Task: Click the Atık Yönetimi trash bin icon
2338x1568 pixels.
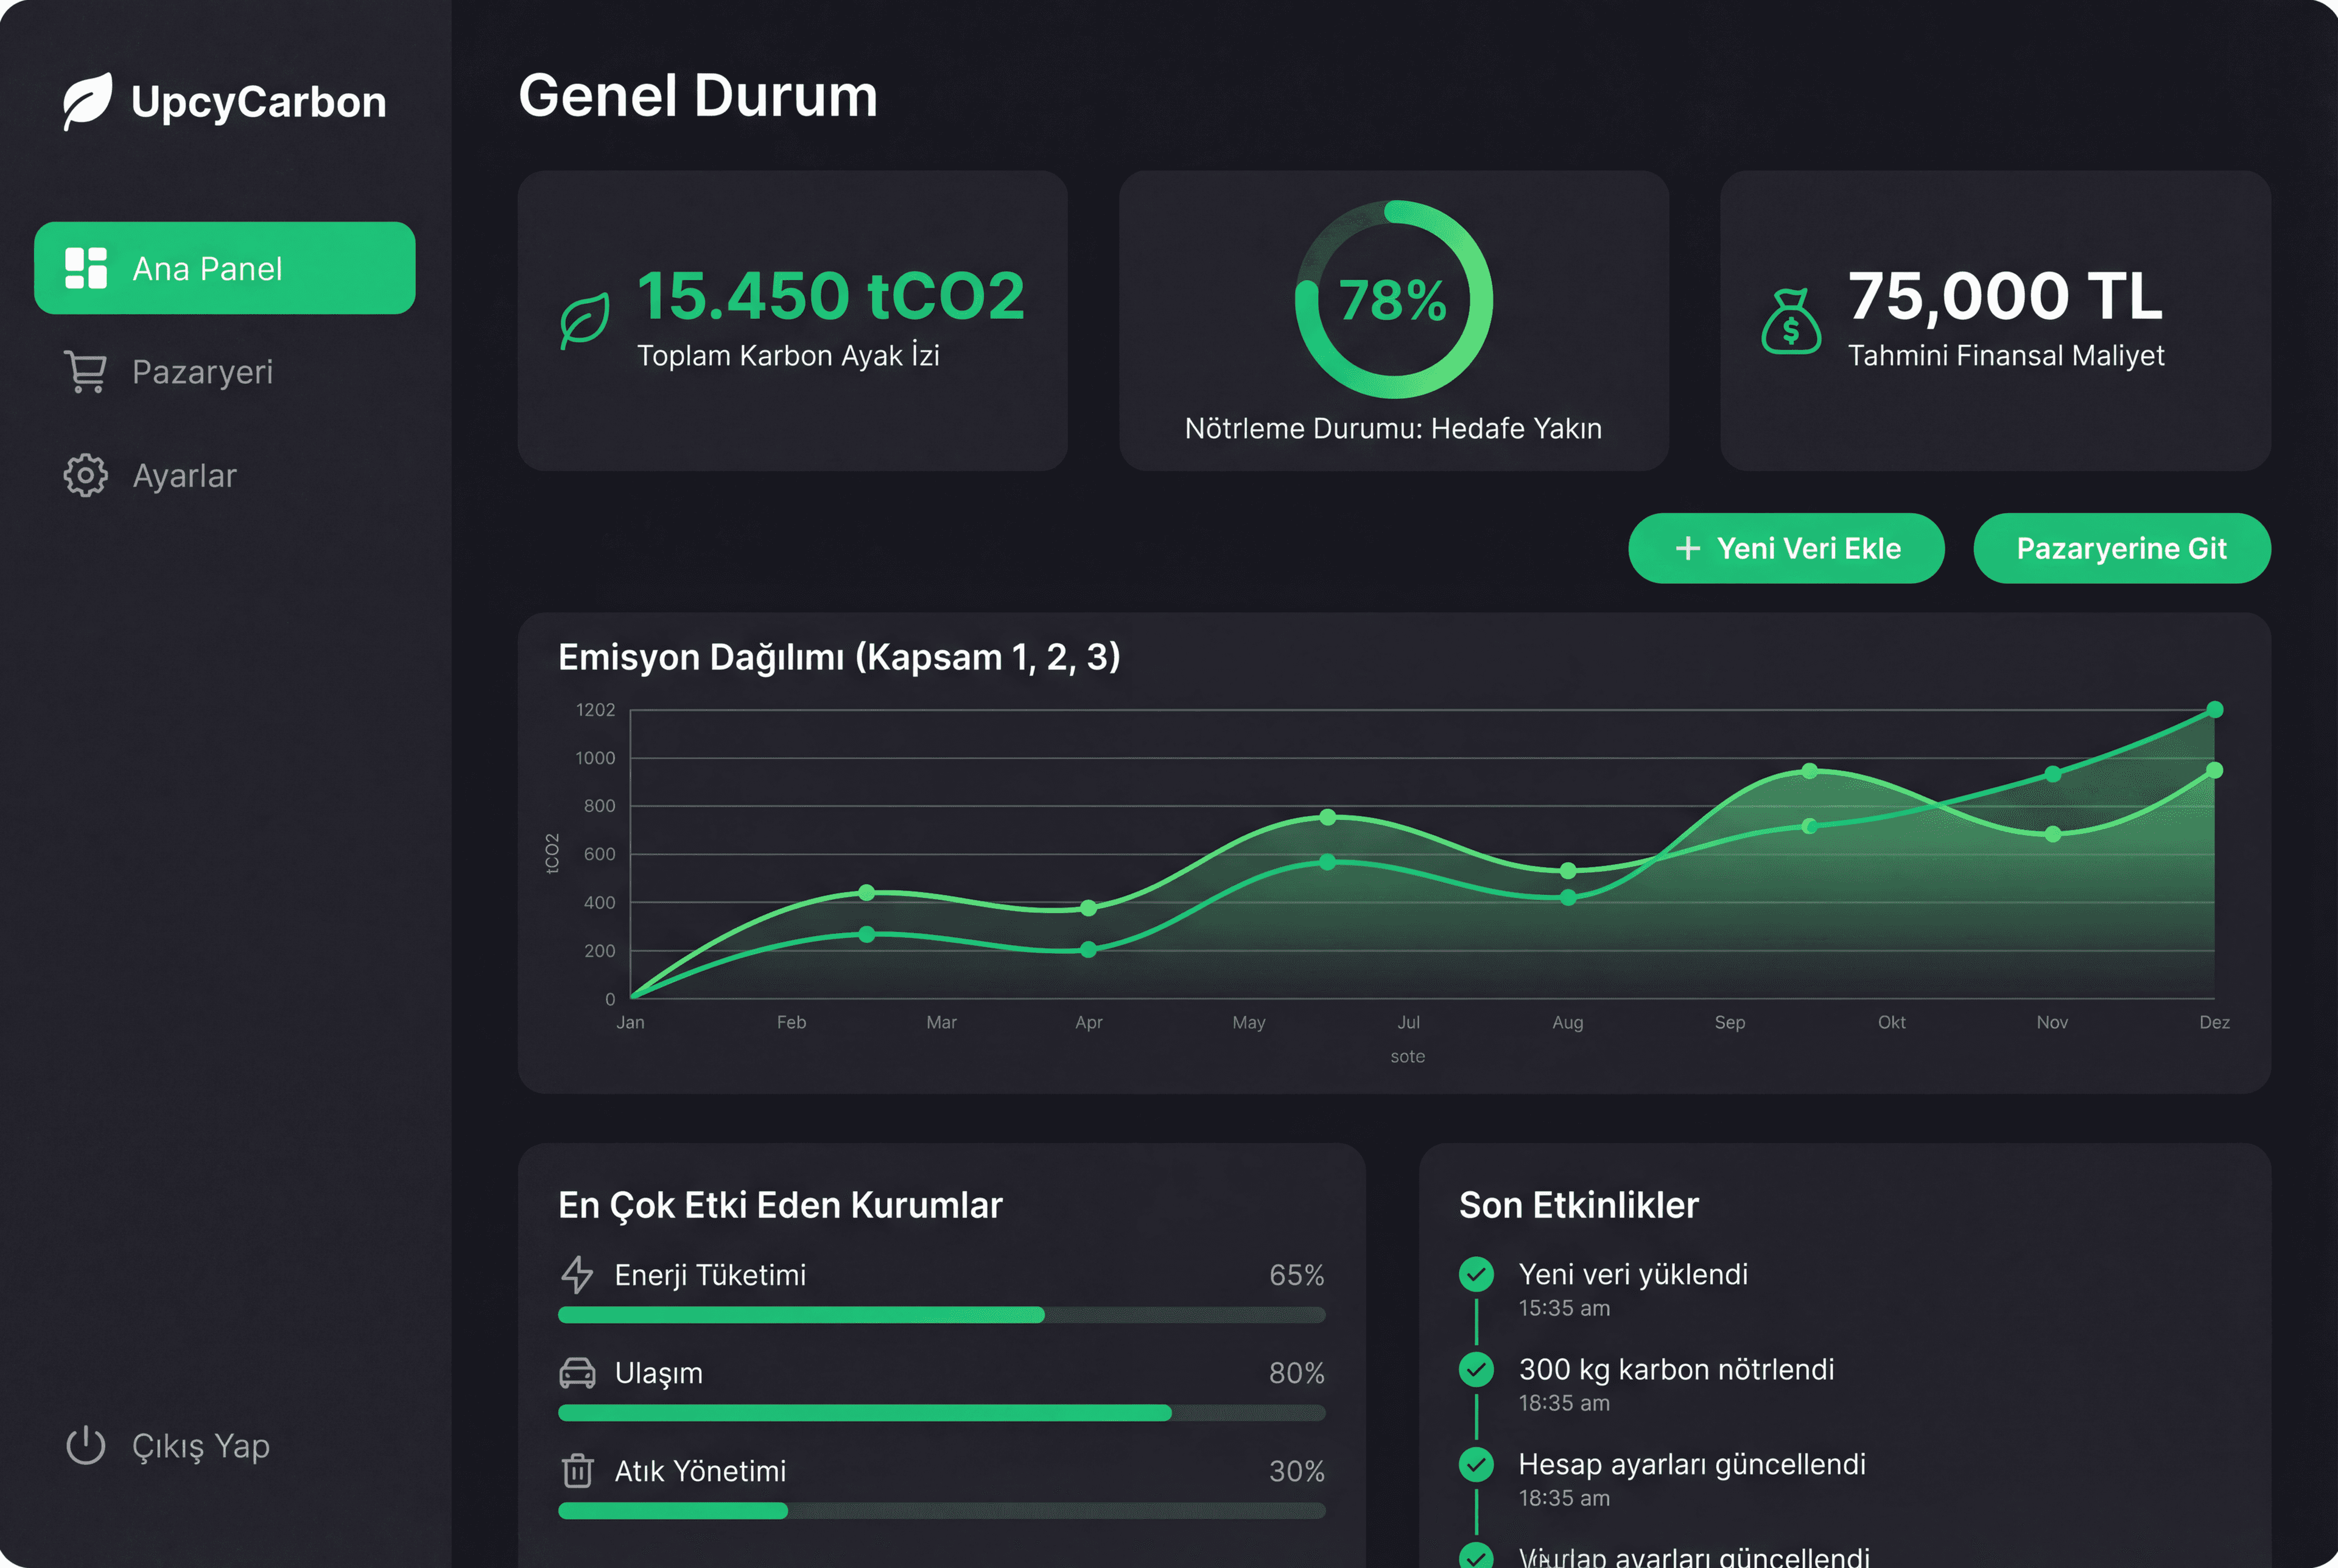Action: pos(577,1470)
